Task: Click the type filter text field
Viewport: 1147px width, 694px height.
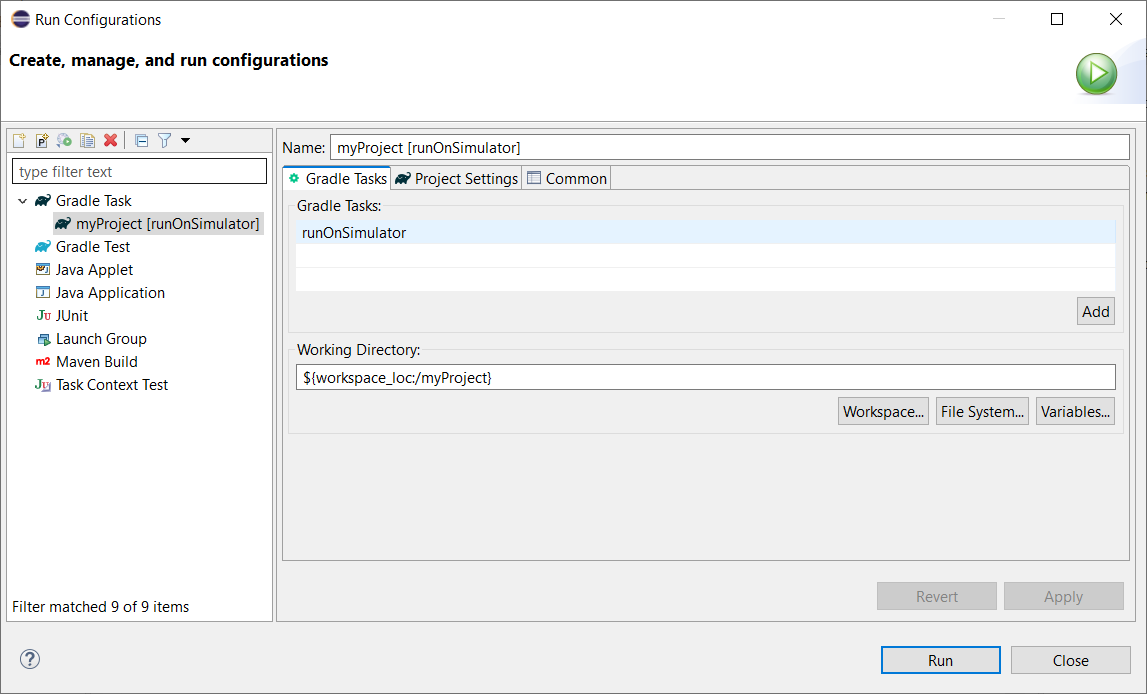Action: 139,172
